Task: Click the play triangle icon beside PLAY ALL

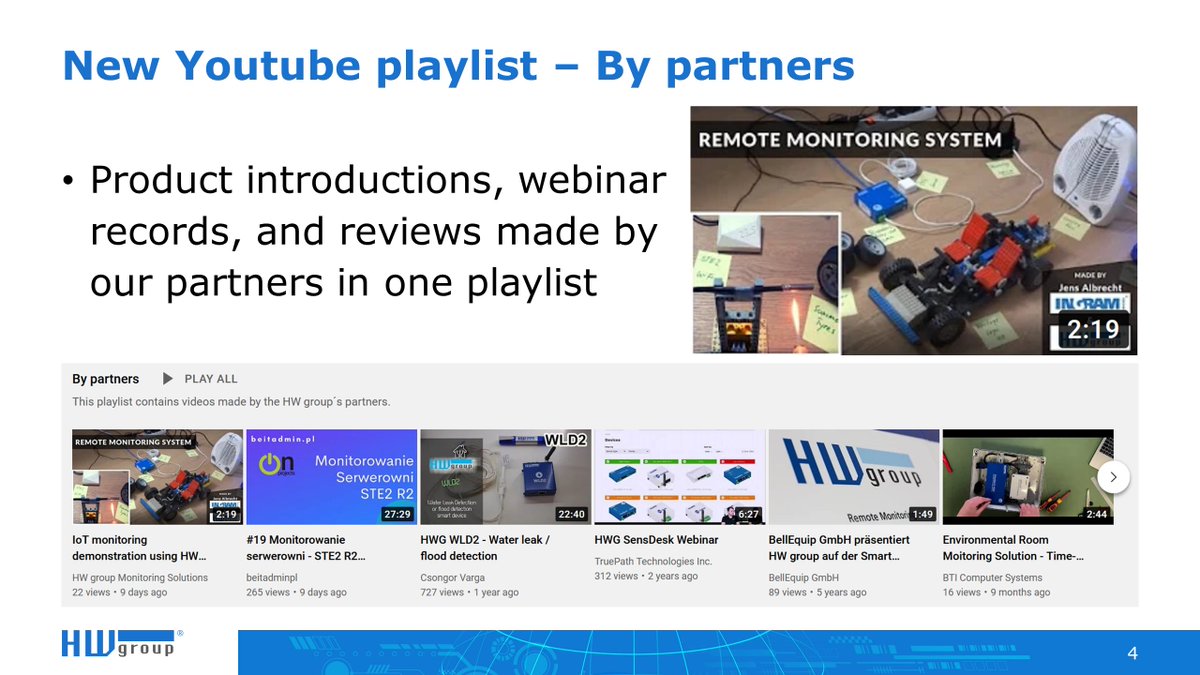Action: click(x=168, y=379)
